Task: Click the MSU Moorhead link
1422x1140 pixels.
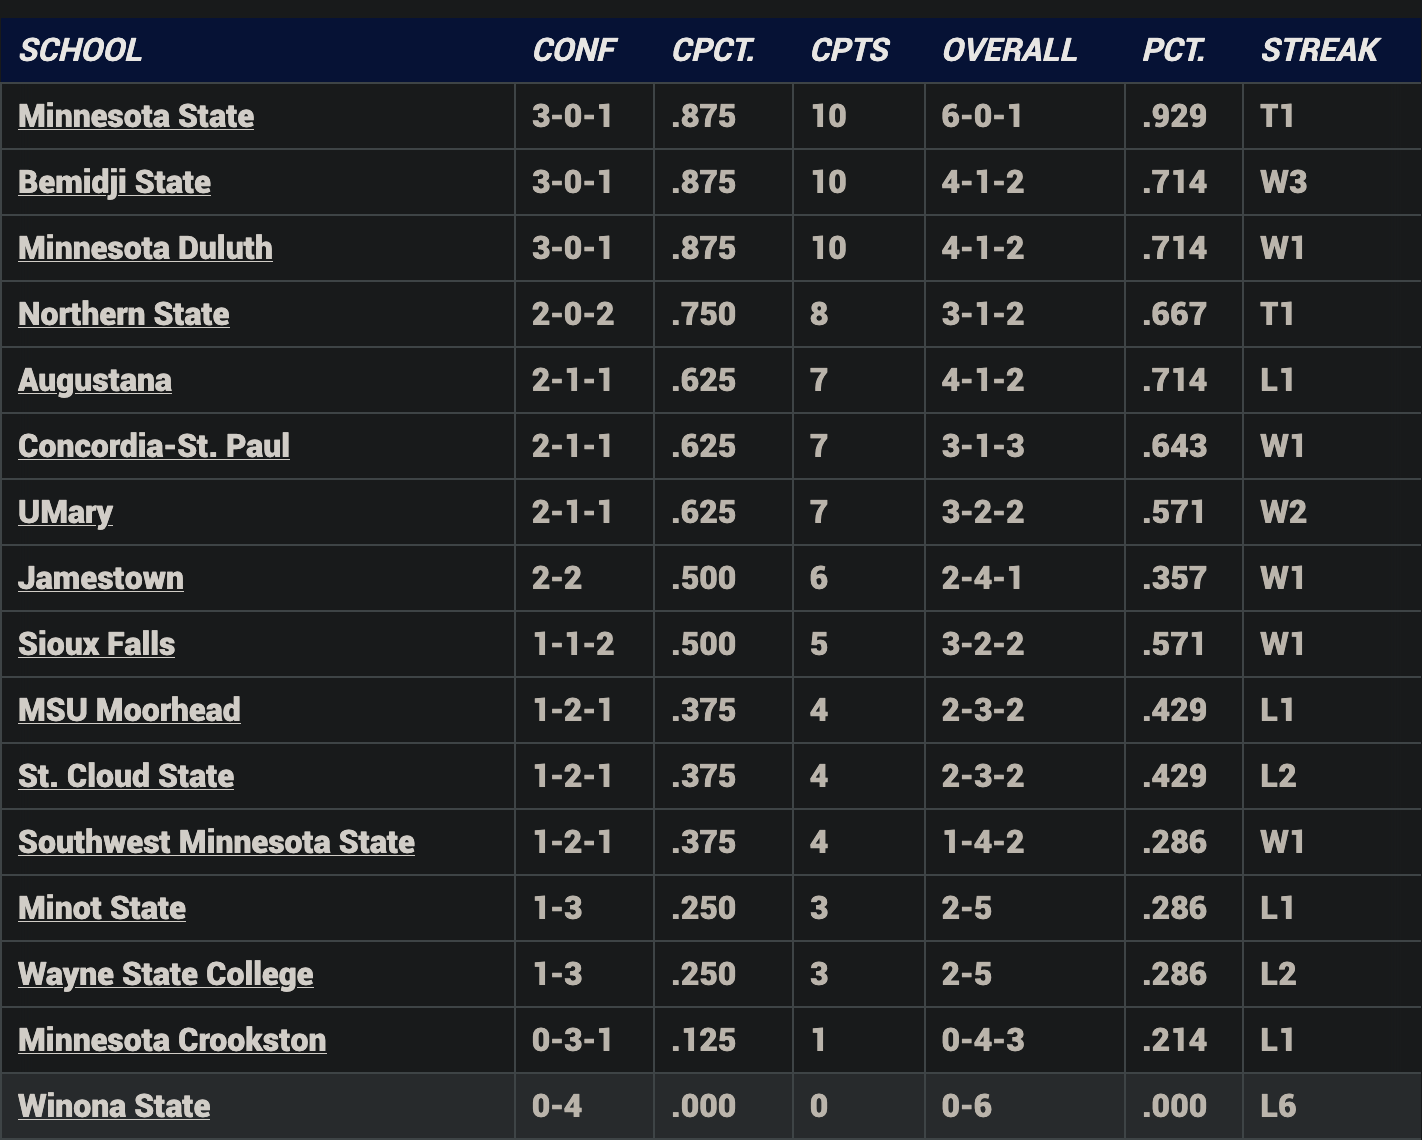Action: click(129, 710)
